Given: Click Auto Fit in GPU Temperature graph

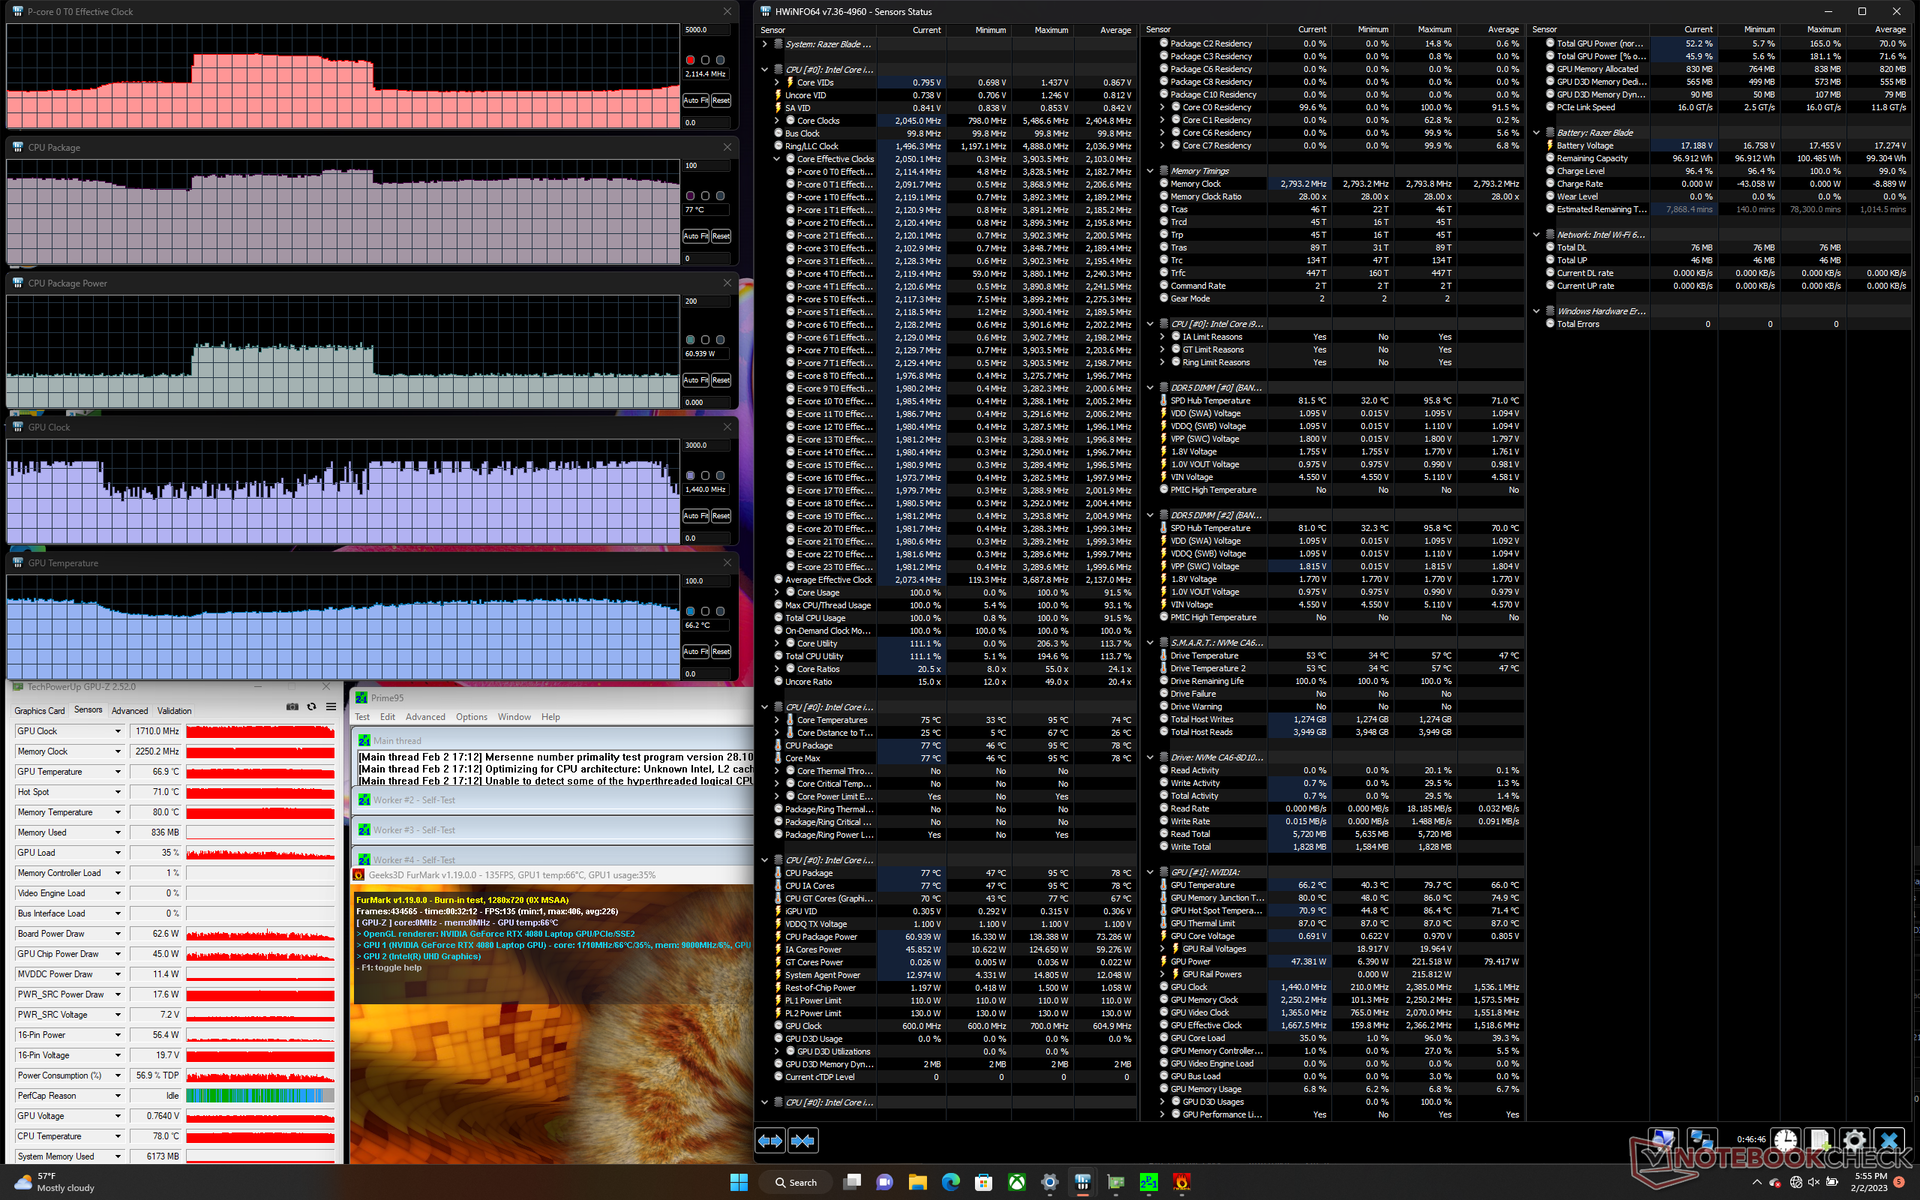Looking at the screenshot, I should 696,652.
